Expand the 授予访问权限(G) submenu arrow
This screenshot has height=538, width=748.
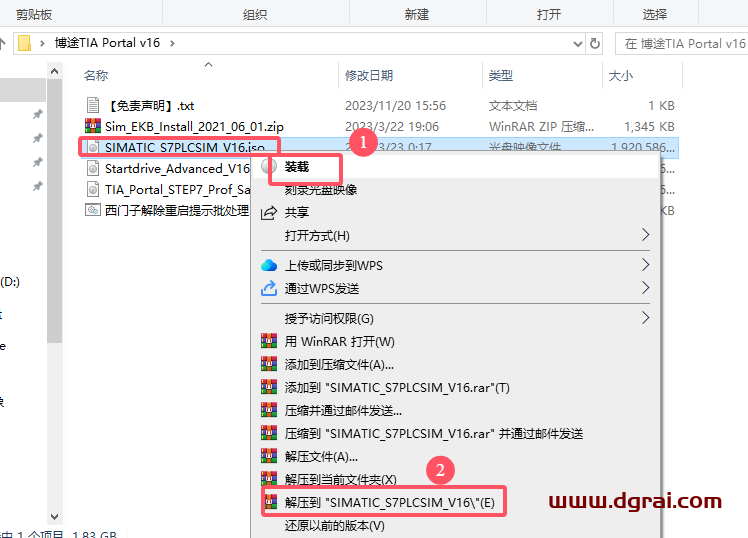(x=645, y=318)
